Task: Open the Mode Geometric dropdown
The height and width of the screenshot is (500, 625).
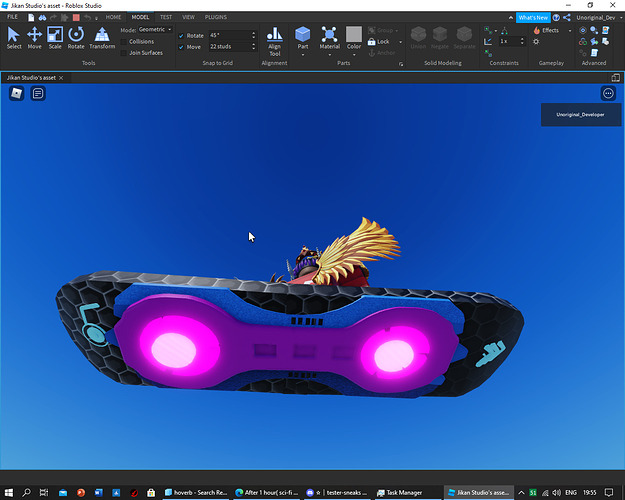Action: pyautogui.click(x=155, y=30)
